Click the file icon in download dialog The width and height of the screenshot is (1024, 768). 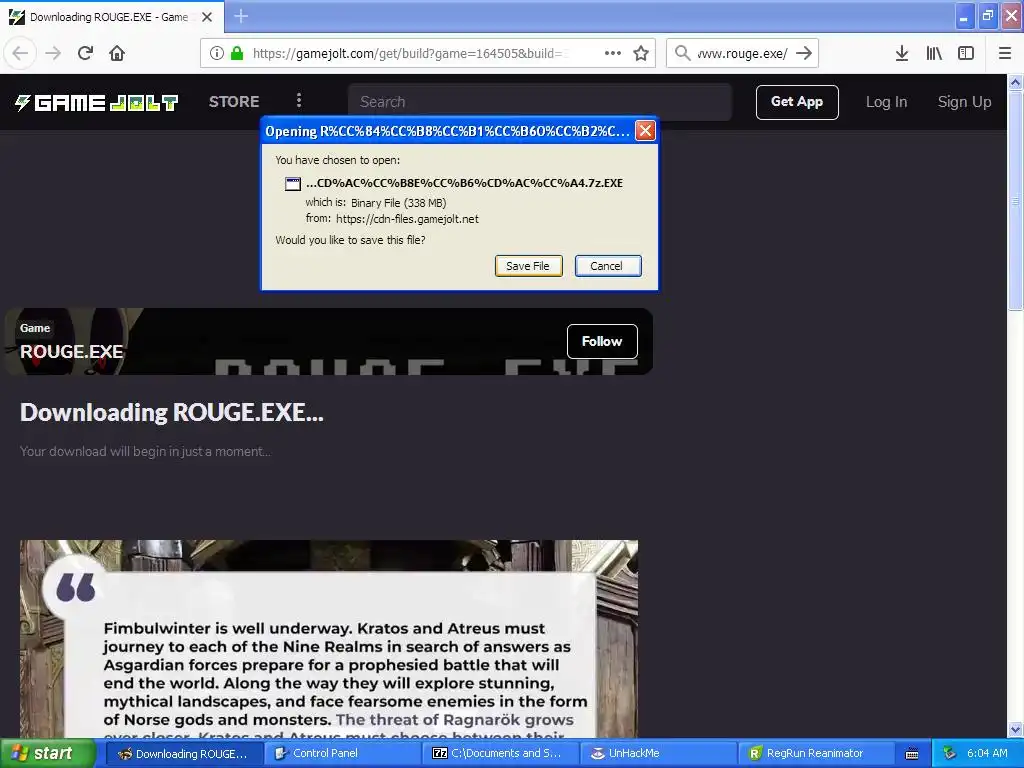tap(293, 184)
